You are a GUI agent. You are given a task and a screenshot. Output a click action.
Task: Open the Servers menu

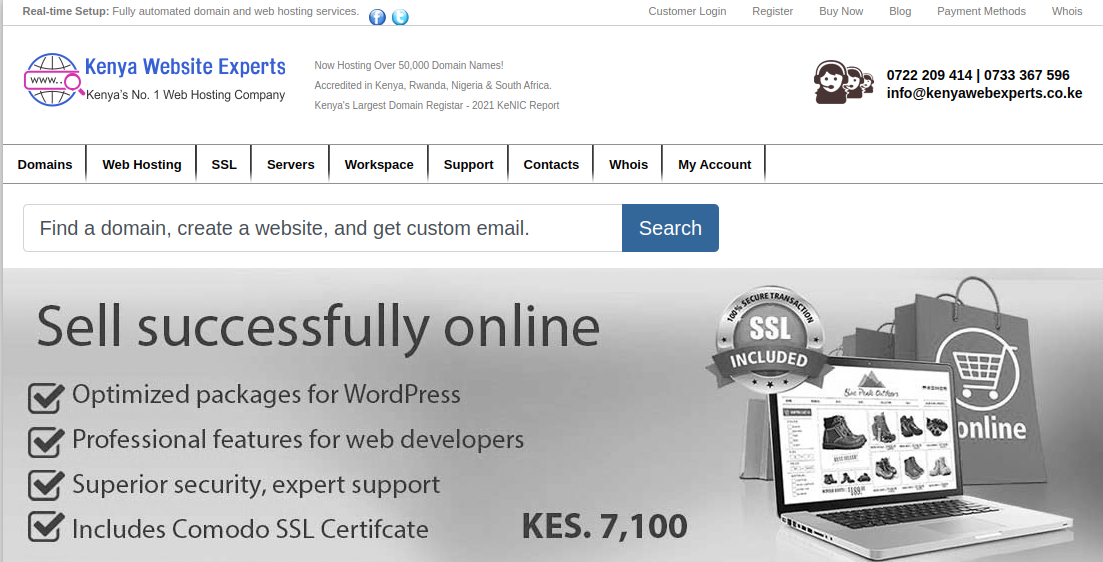[x=291, y=165]
